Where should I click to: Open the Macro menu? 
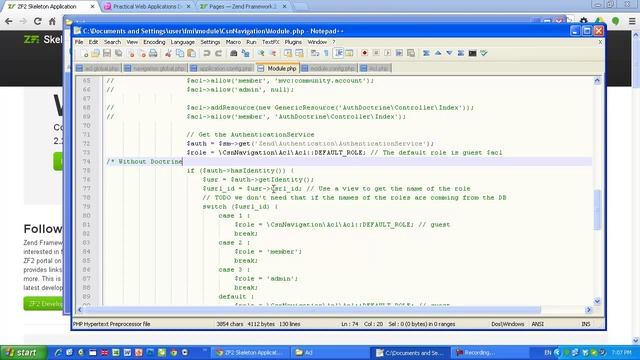coord(233,42)
